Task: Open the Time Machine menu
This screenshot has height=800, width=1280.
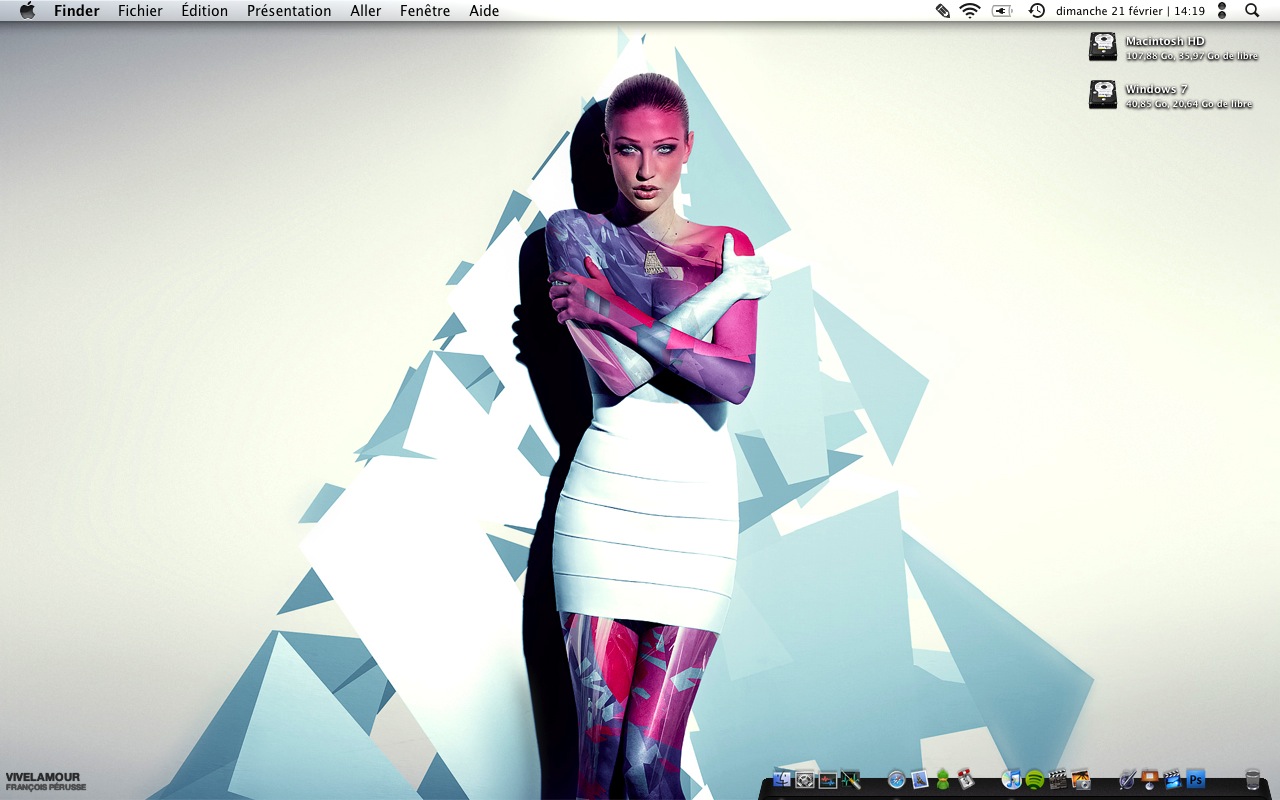Action: [1037, 11]
